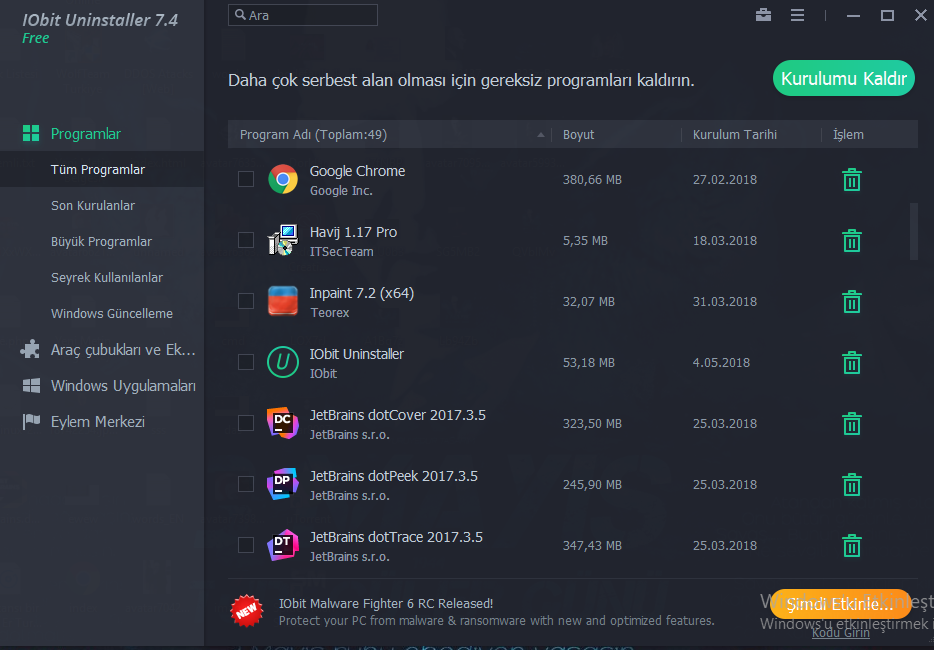Image resolution: width=934 pixels, height=650 pixels.
Task: Click the green Programlar grid icon
Action: 31,133
